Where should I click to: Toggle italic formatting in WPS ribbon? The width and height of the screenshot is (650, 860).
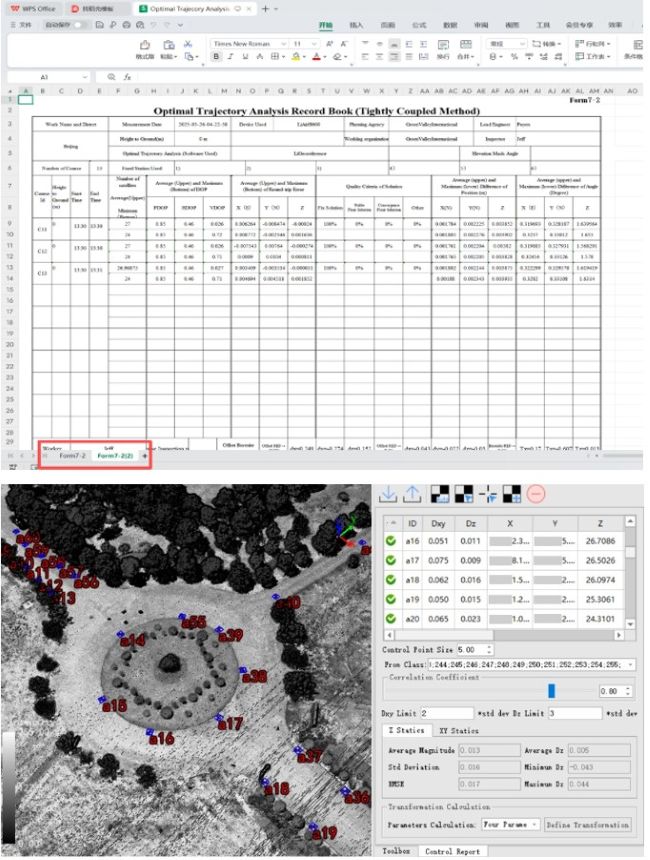[230, 56]
